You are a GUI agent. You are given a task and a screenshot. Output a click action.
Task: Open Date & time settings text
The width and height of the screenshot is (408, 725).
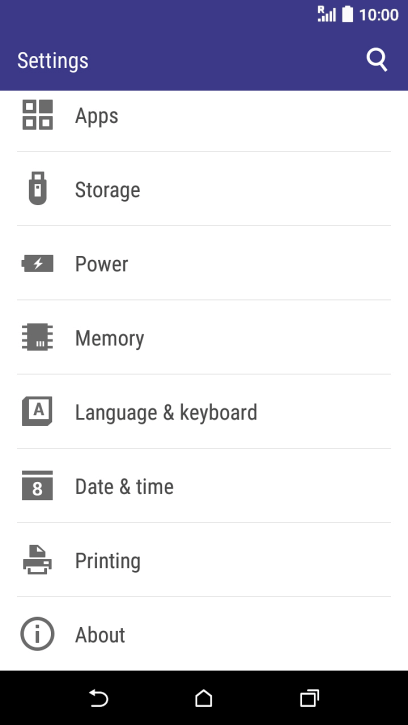point(124,486)
